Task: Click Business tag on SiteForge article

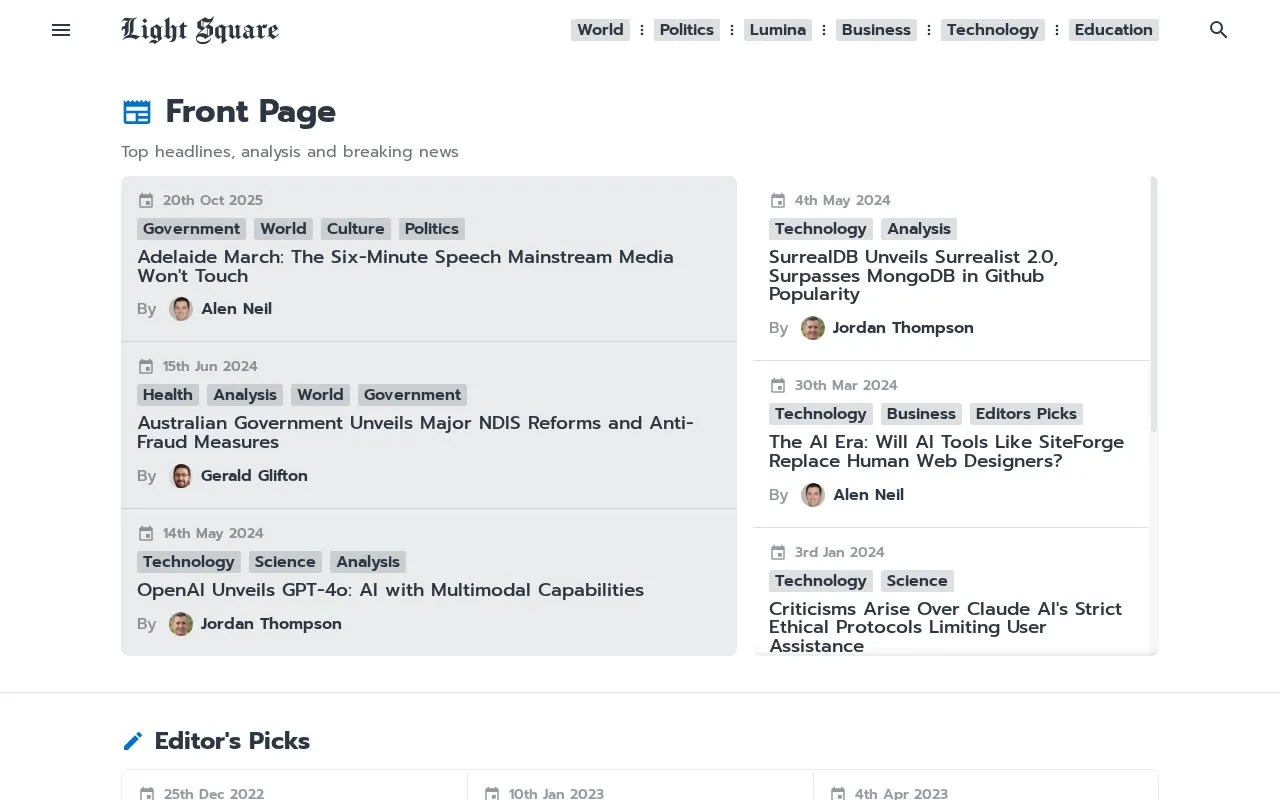Action: (x=921, y=414)
